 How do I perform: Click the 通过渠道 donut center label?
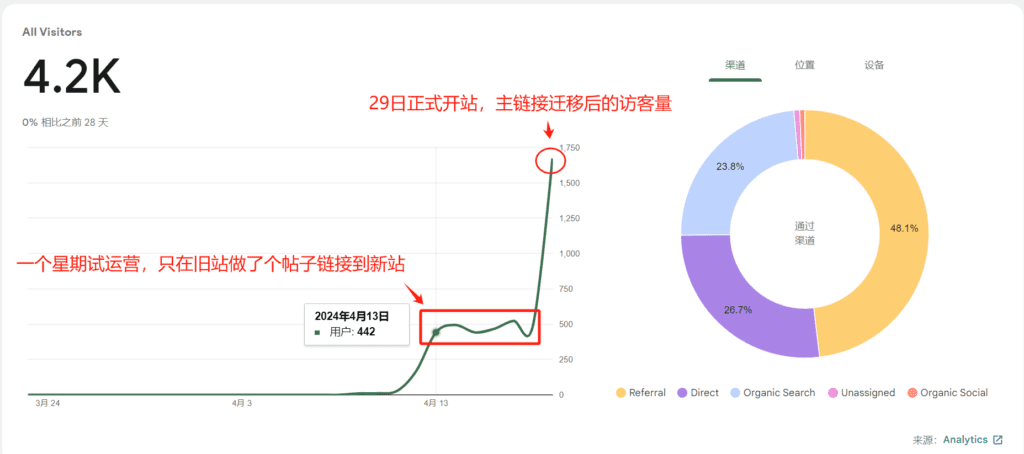pos(804,233)
